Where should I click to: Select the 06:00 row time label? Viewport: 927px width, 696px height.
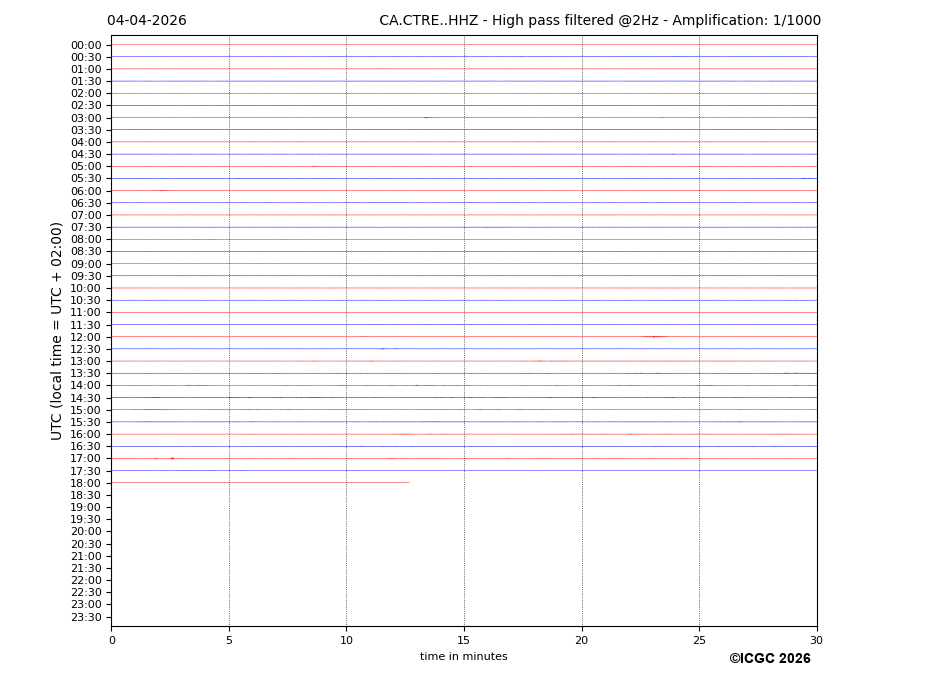pos(86,191)
